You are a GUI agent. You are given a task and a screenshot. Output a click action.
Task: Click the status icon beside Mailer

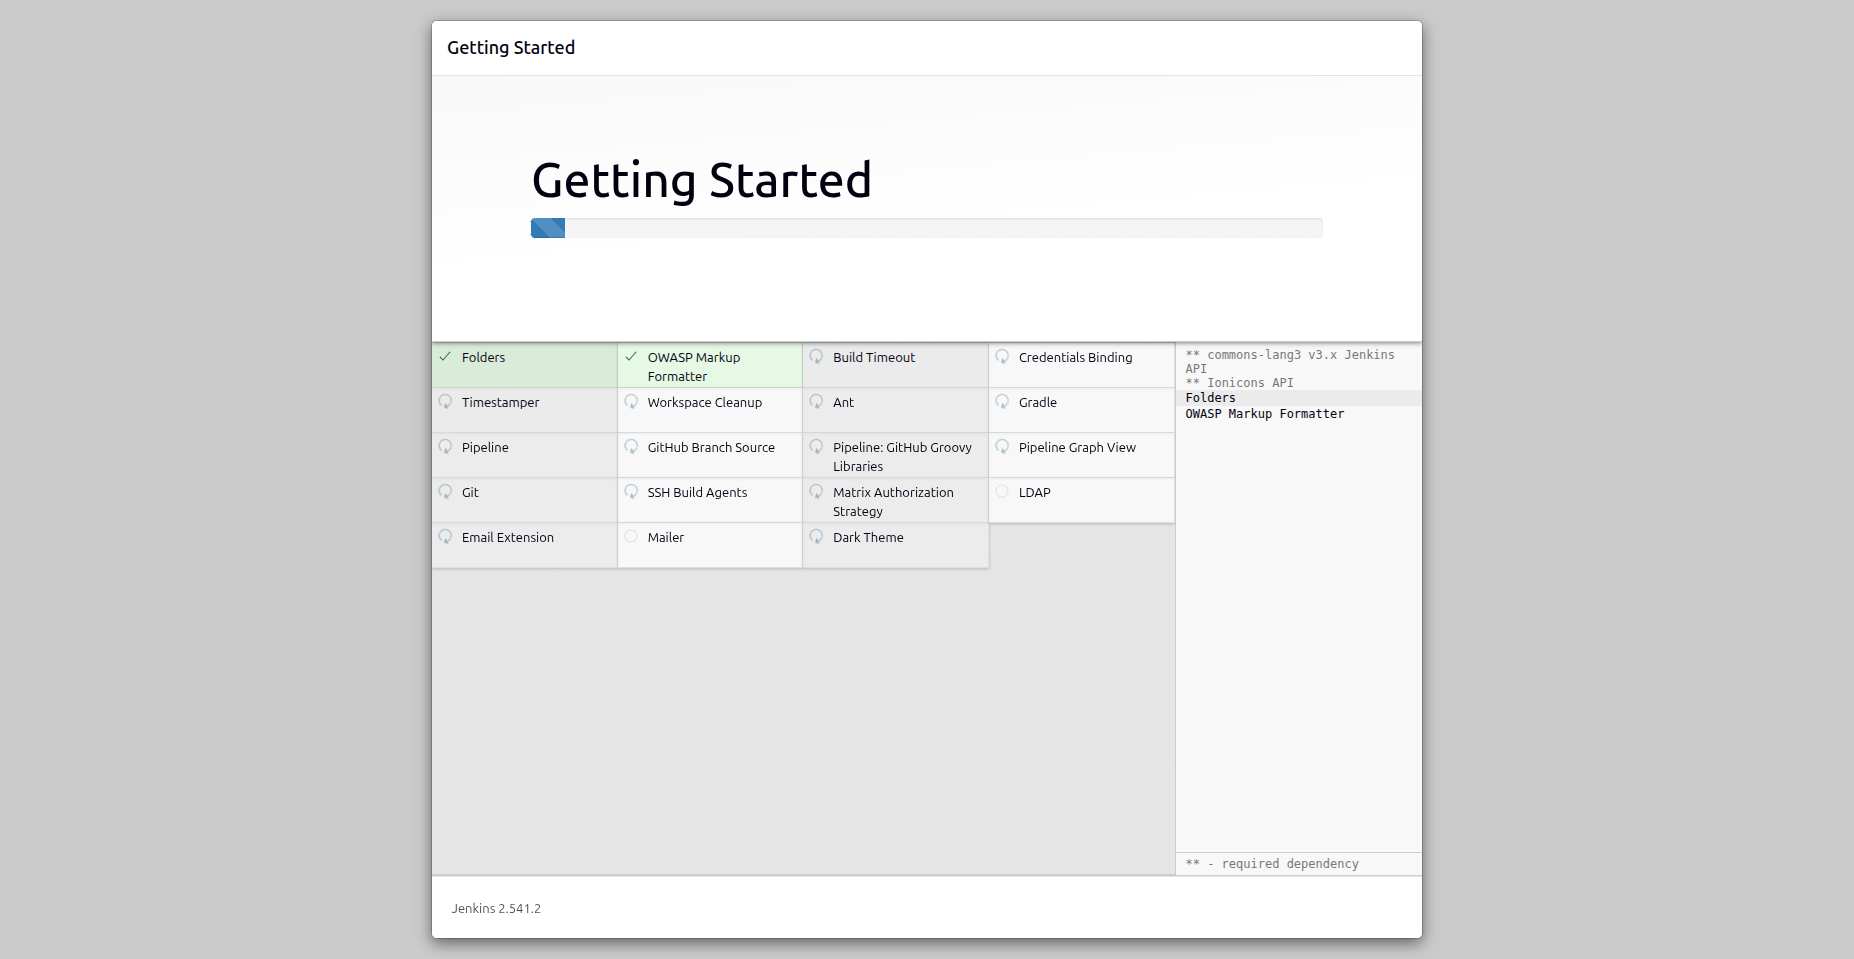(631, 536)
